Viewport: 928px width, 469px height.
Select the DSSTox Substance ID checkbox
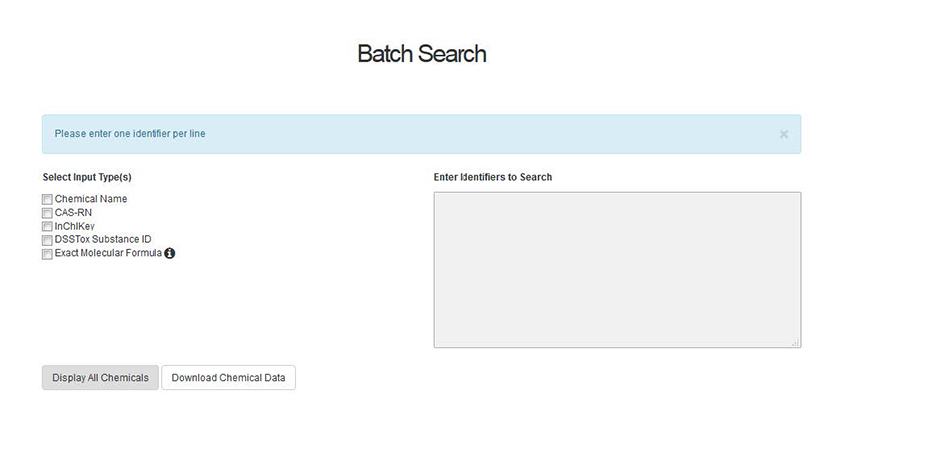[x=47, y=240]
